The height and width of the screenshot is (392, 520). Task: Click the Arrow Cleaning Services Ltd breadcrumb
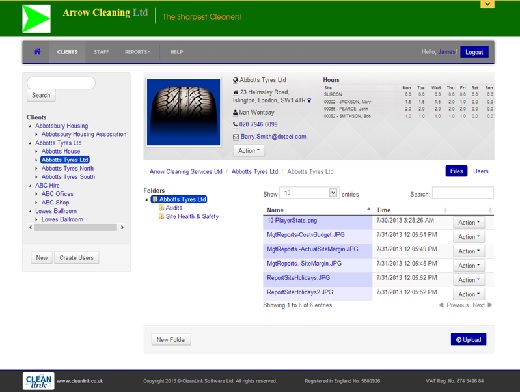point(186,172)
